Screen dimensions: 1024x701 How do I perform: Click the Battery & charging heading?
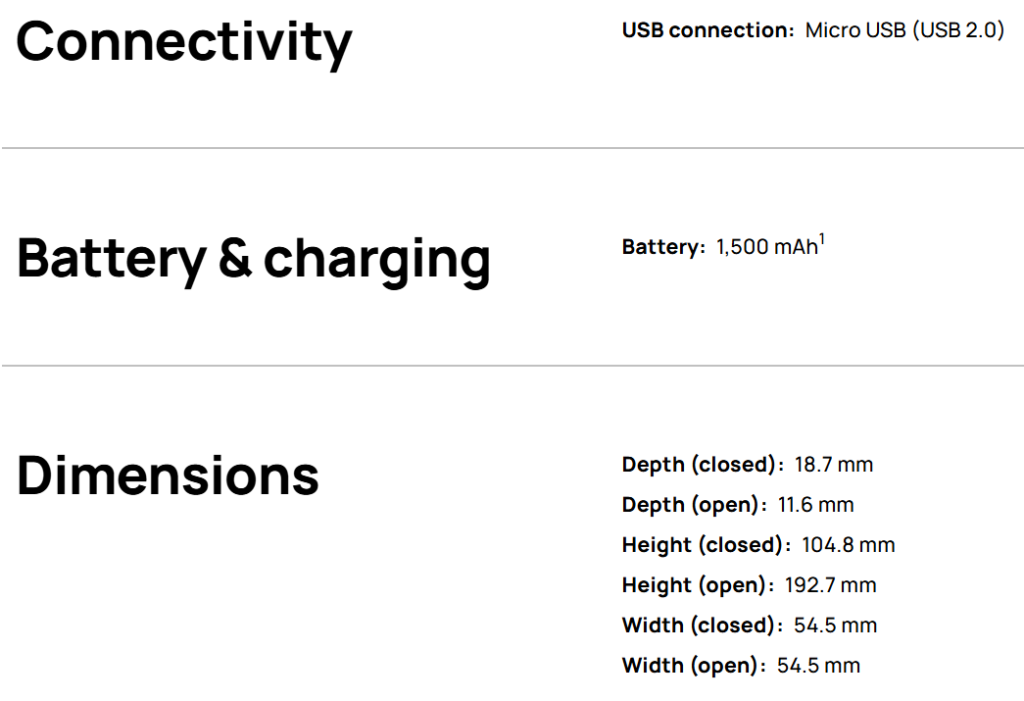click(x=253, y=258)
